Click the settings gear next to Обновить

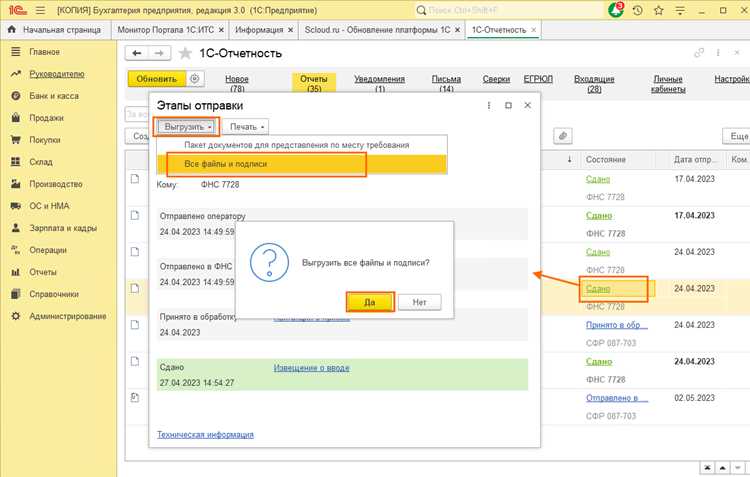point(195,78)
